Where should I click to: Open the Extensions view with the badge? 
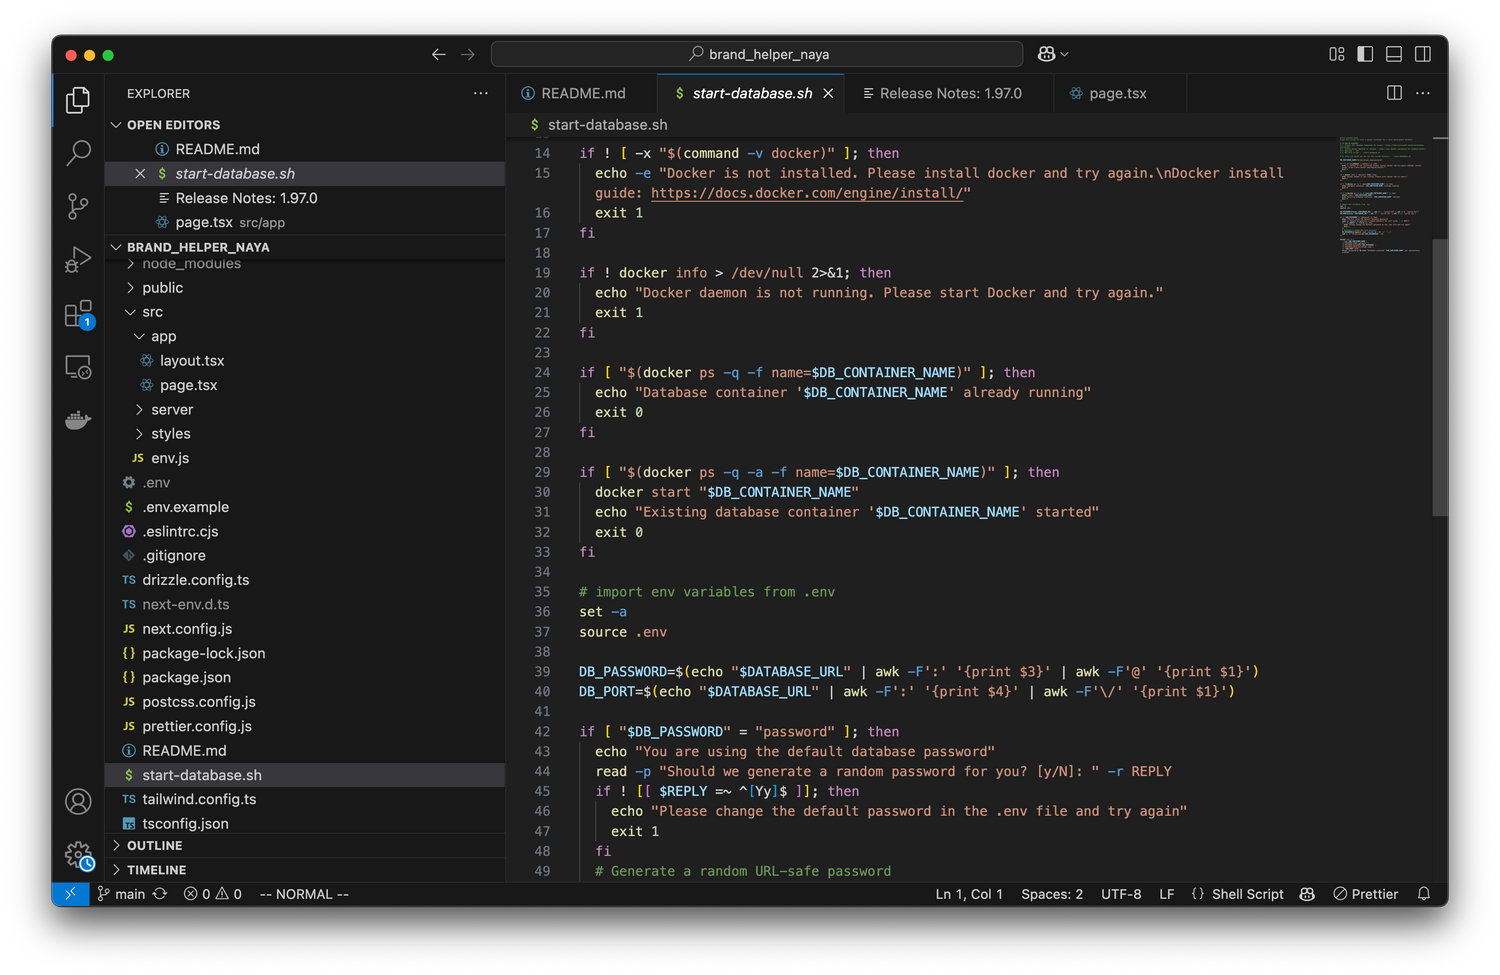(77, 313)
